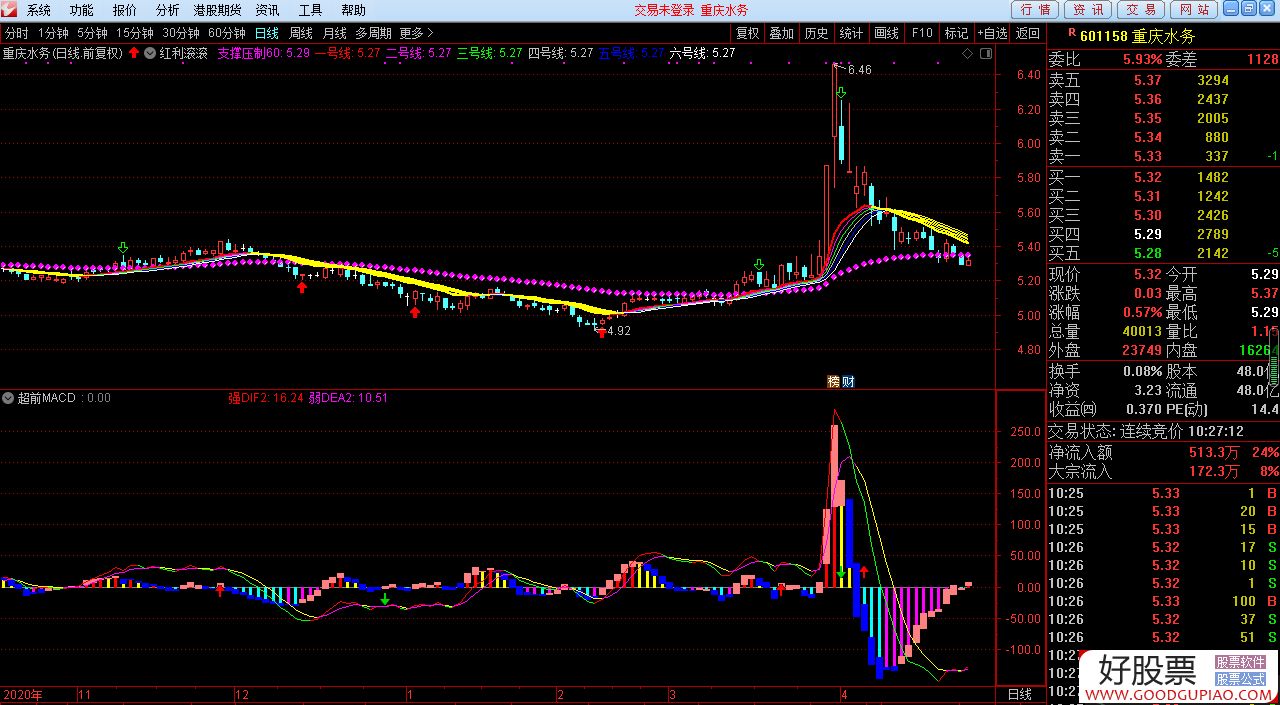This screenshot has height=705, width=1280.
Task: Click the 买一 row price 5.32
Action: click(x=1148, y=177)
